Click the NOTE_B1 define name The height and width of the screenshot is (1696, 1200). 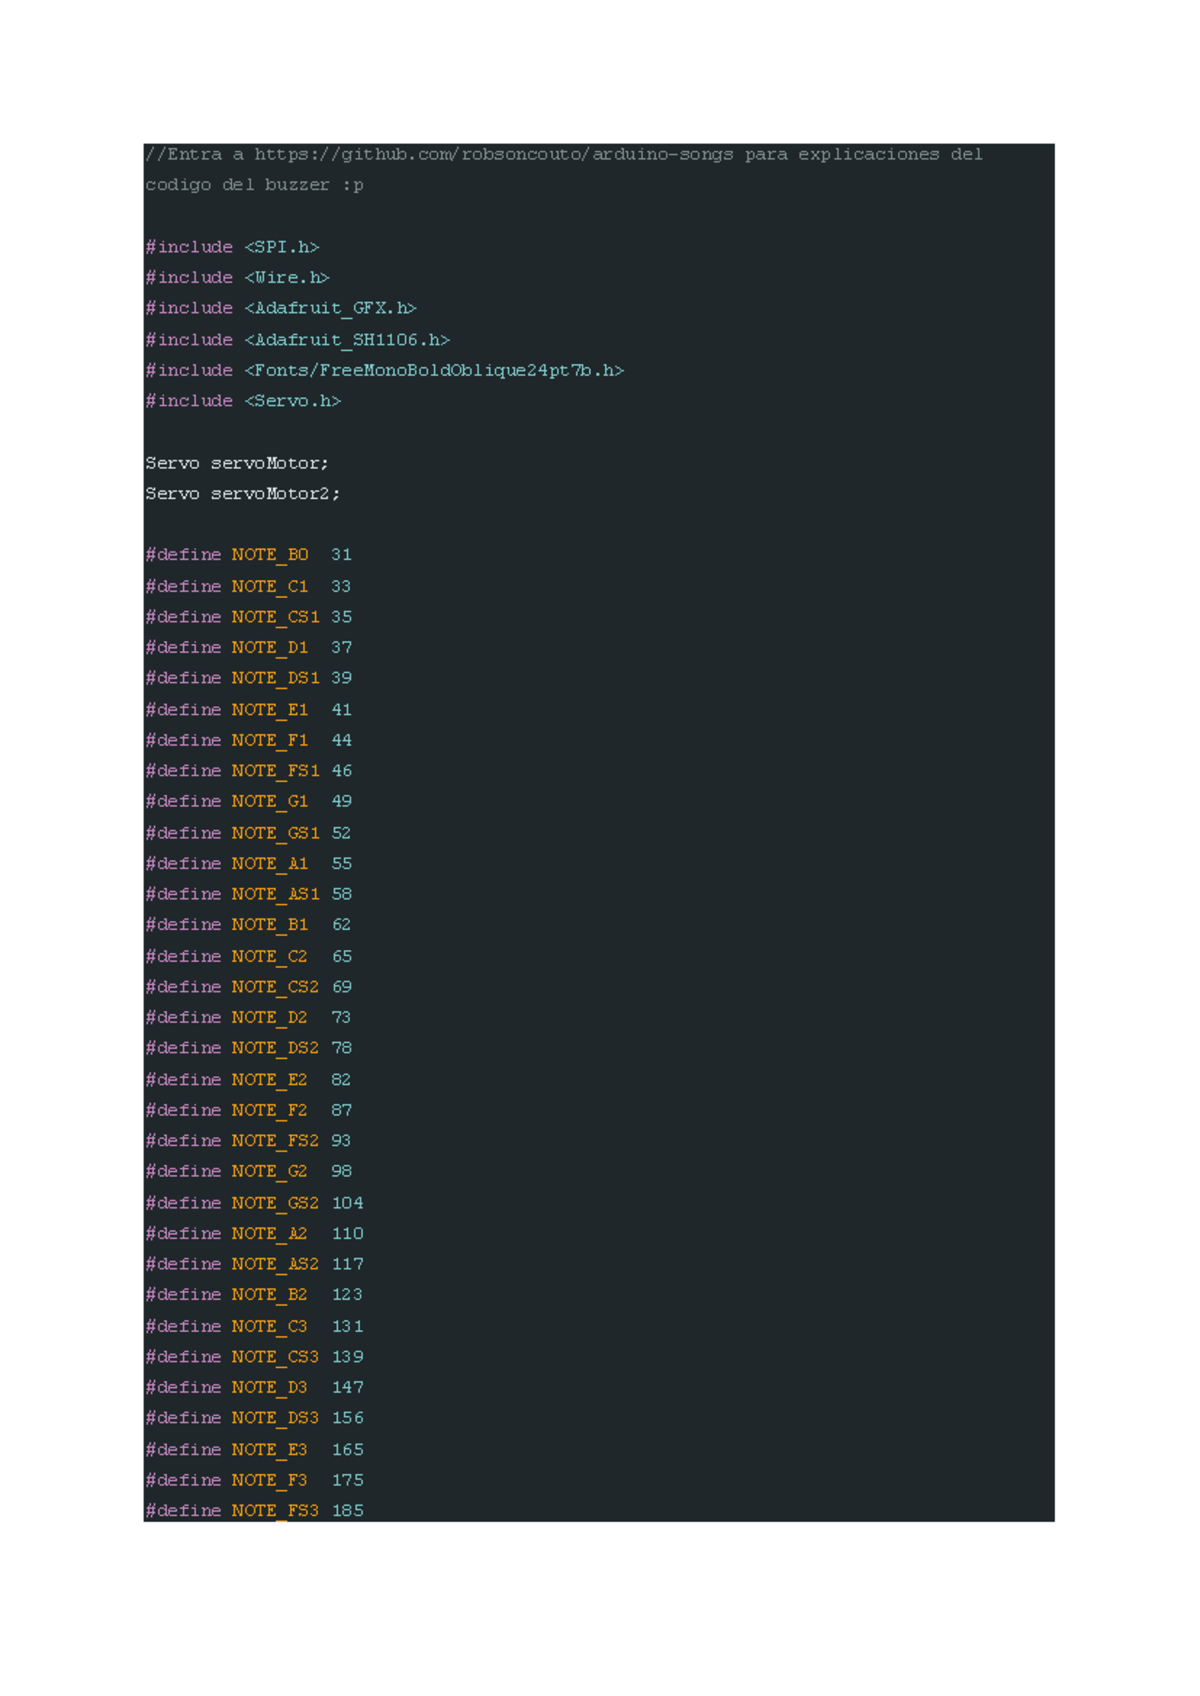click(270, 925)
